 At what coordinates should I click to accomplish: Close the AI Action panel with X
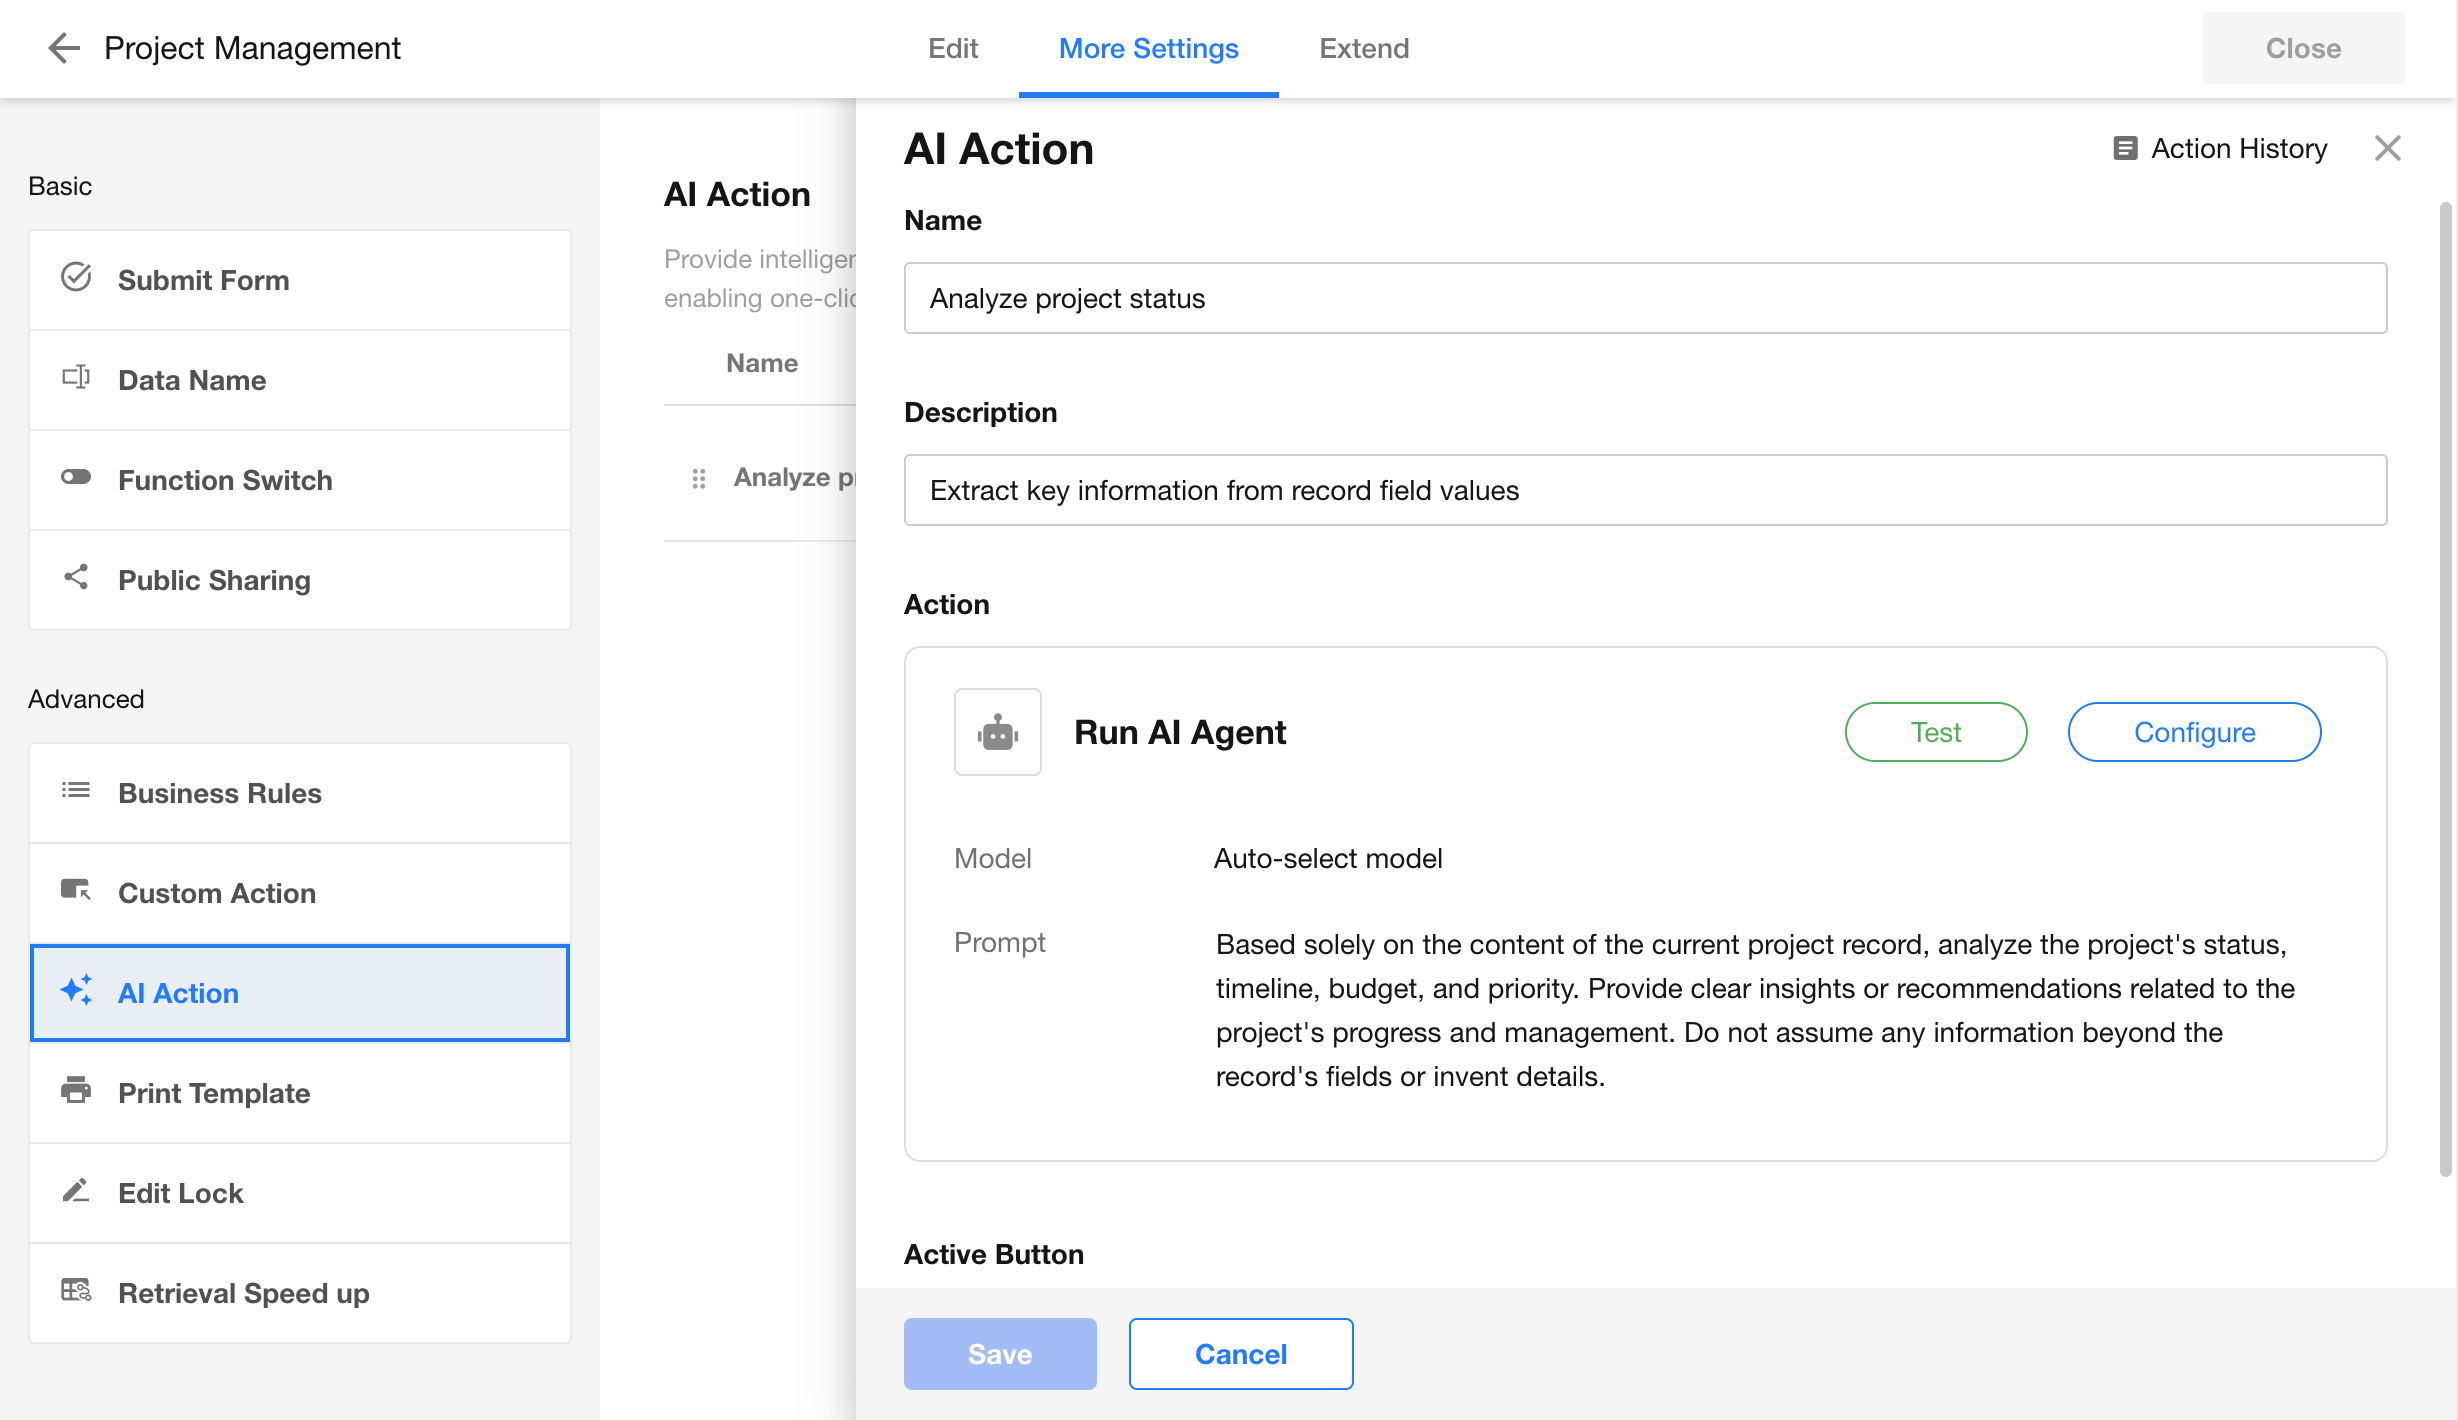click(x=2387, y=148)
